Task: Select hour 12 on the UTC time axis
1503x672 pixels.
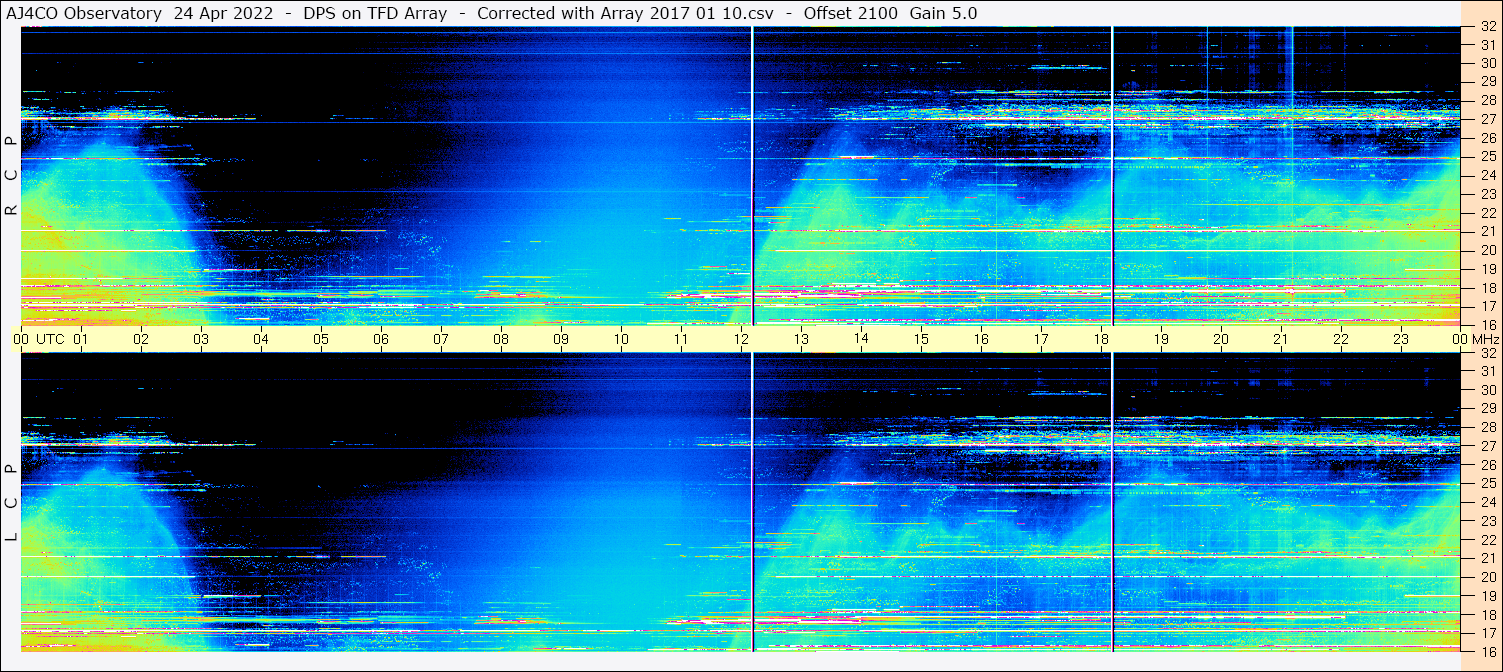Action: (x=741, y=339)
